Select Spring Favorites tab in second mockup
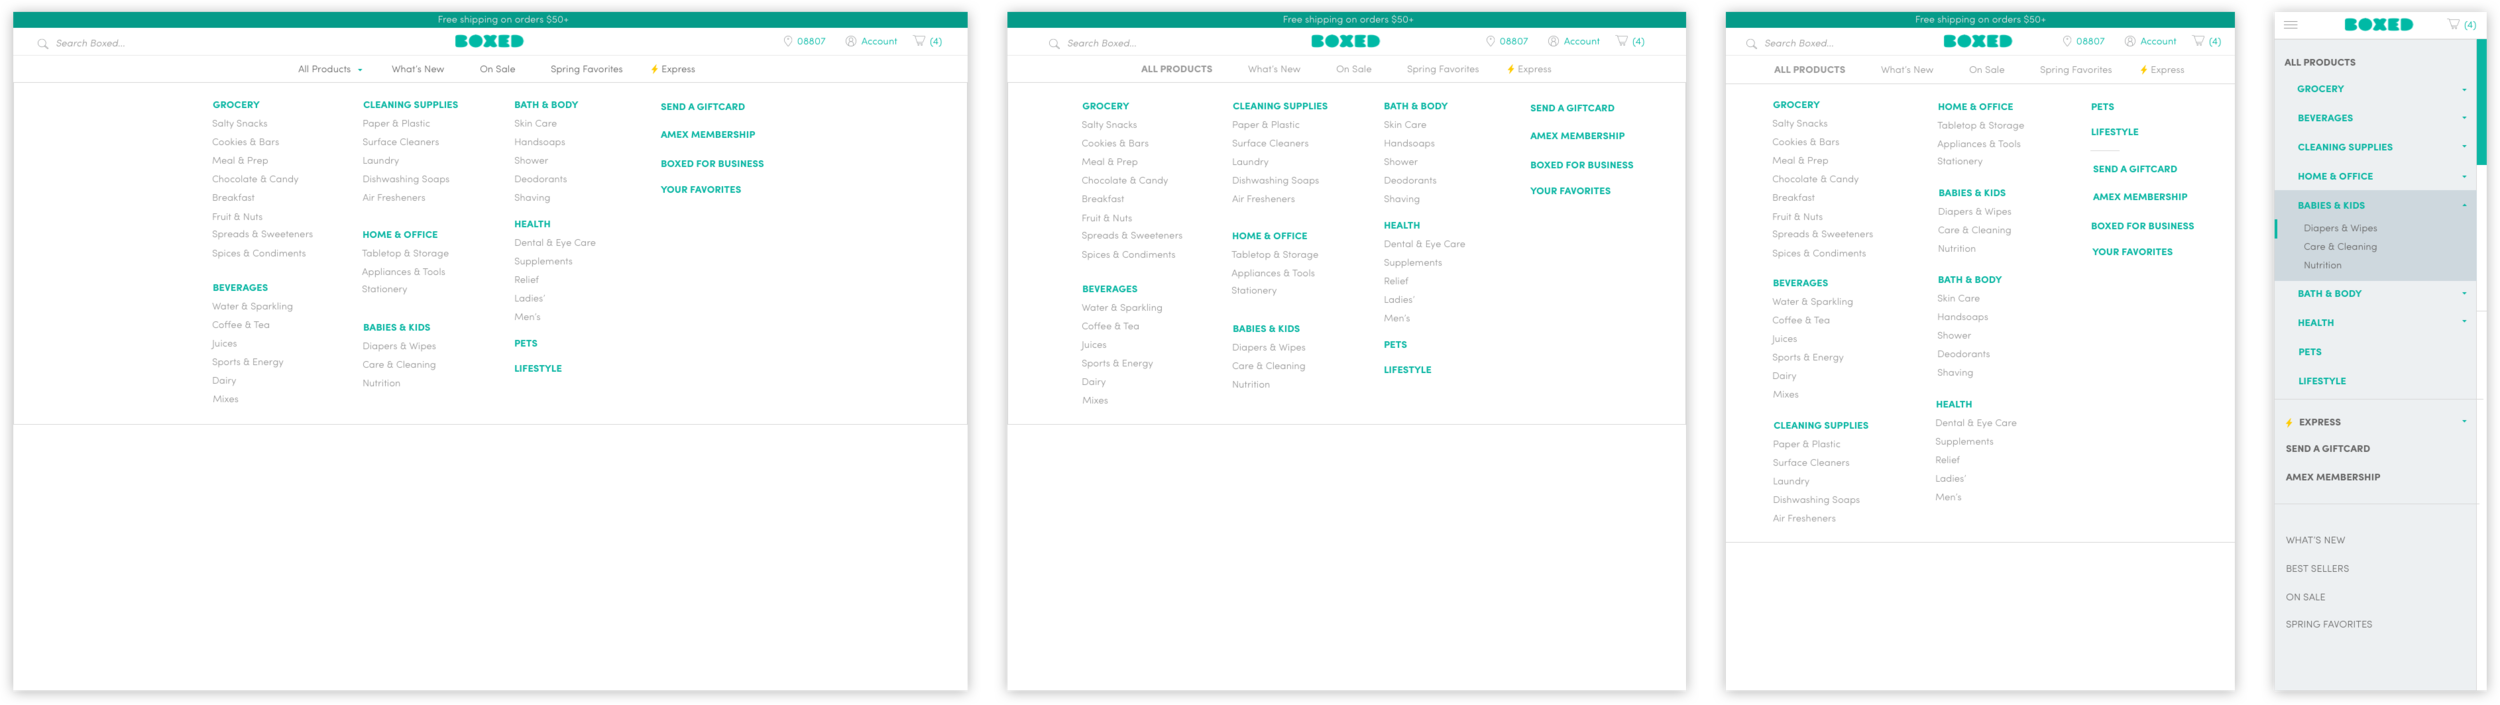The image size is (2500, 705). [x=1443, y=70]
